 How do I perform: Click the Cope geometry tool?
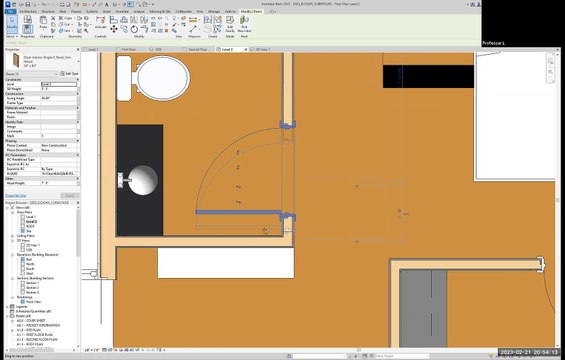pyautogui.click(x=67, y=18)
